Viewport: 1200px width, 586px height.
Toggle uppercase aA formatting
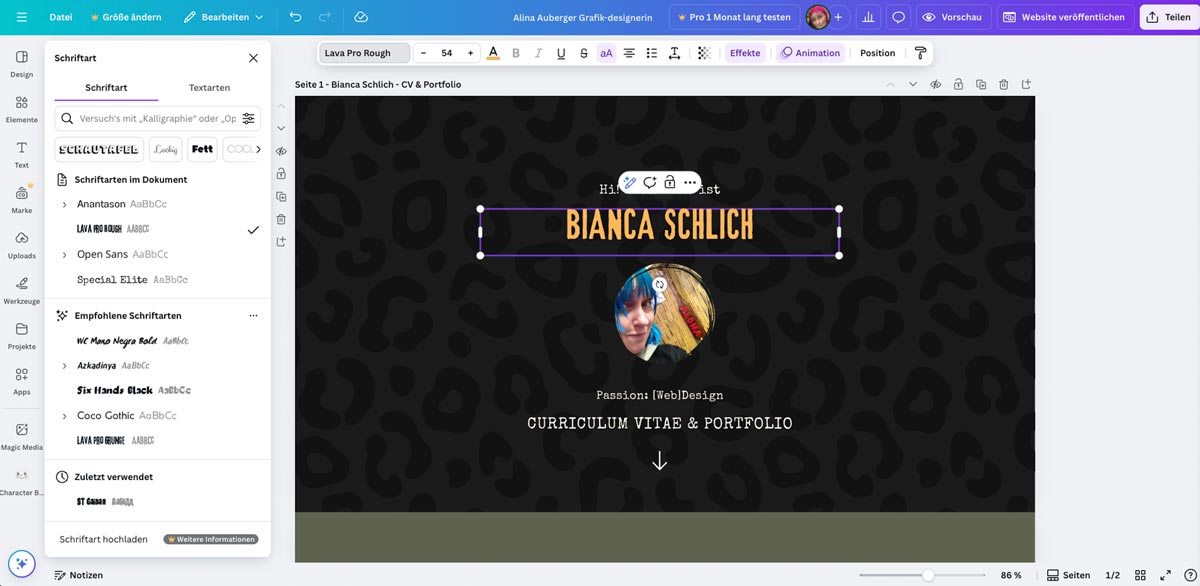click(606, 53)
